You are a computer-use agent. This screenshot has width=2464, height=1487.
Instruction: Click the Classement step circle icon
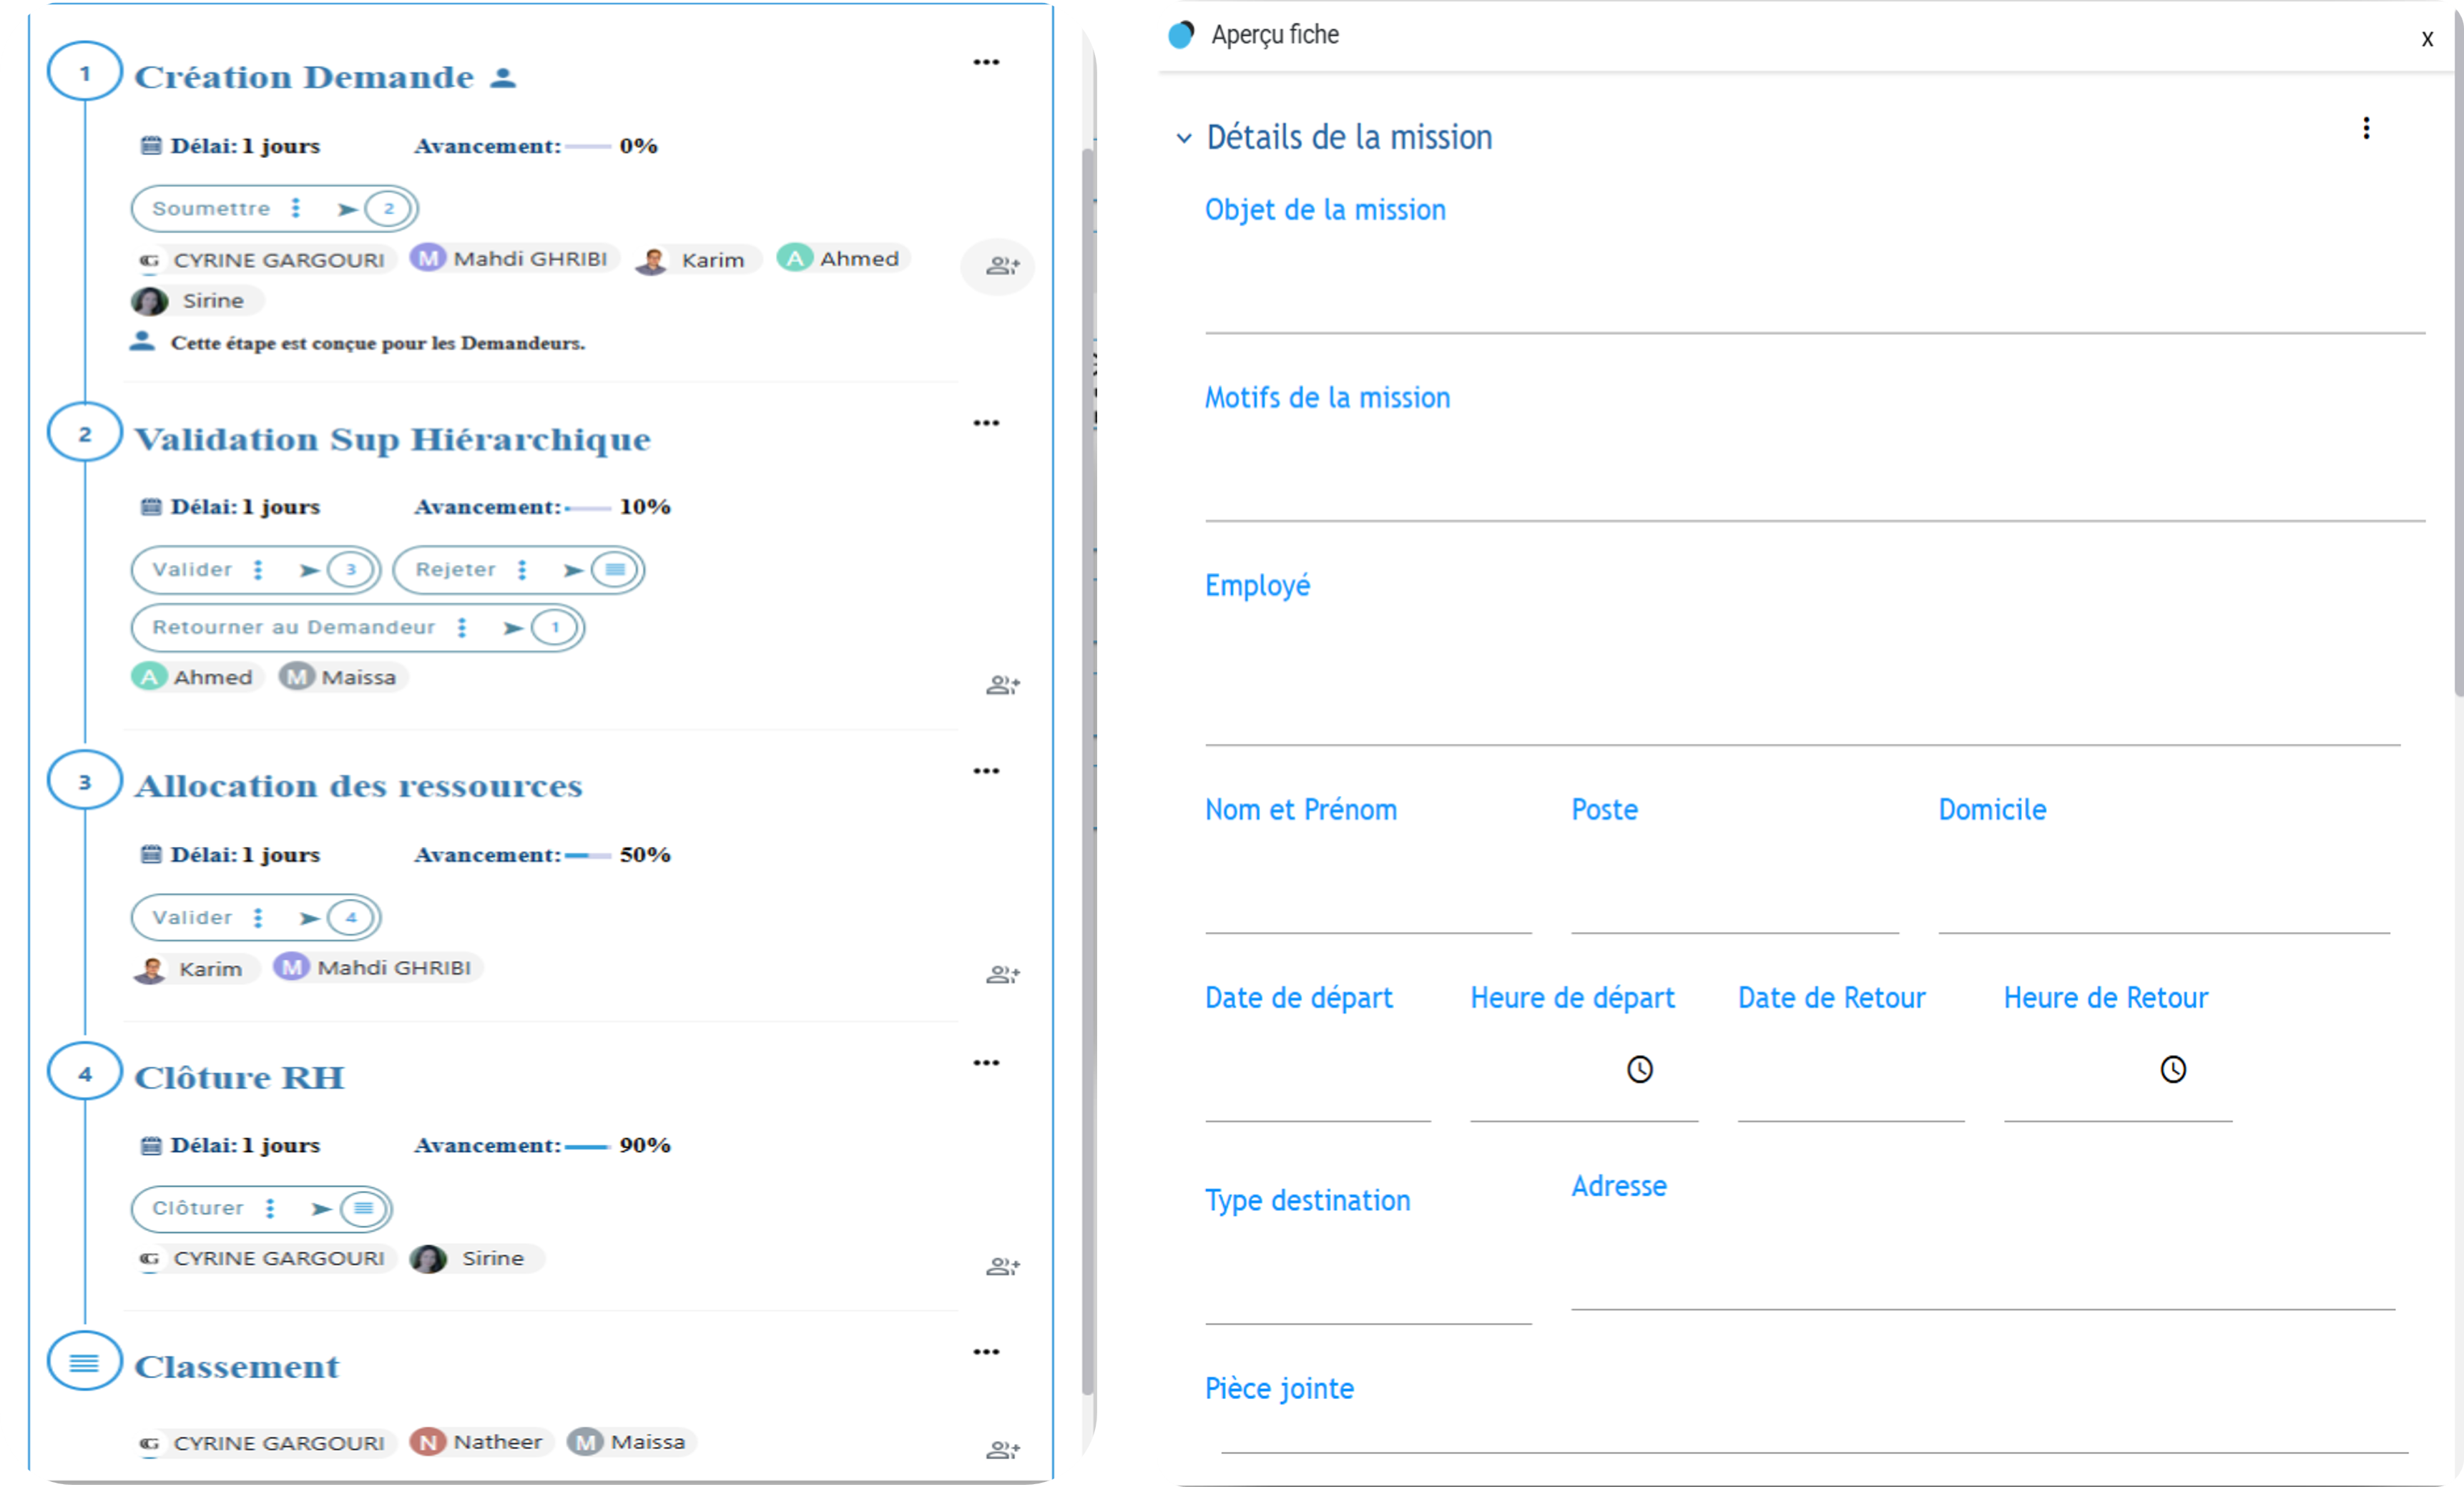coord(85,1362)
